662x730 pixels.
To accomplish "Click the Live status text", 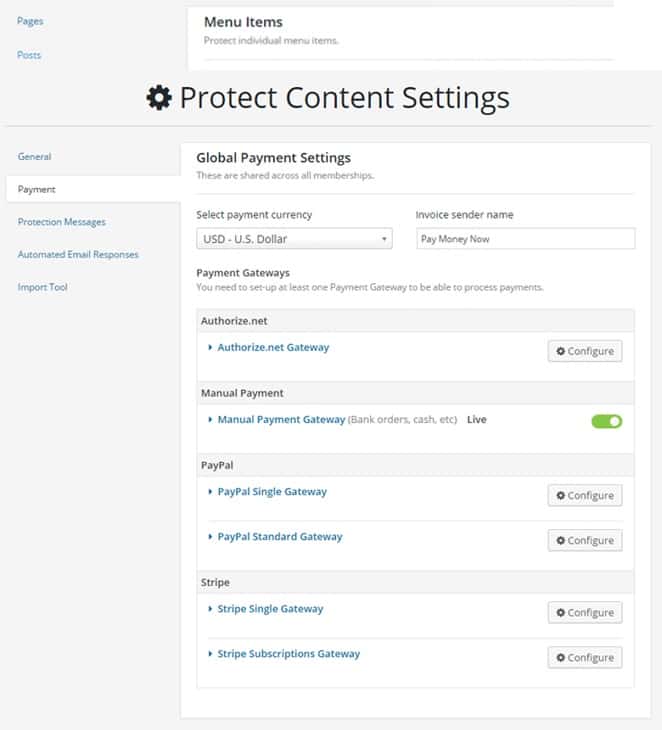I will pos(477,419).
